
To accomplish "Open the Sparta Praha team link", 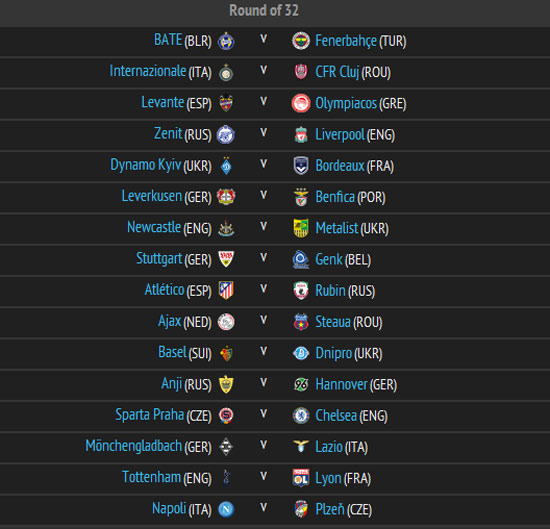I will tap(150, 415).
